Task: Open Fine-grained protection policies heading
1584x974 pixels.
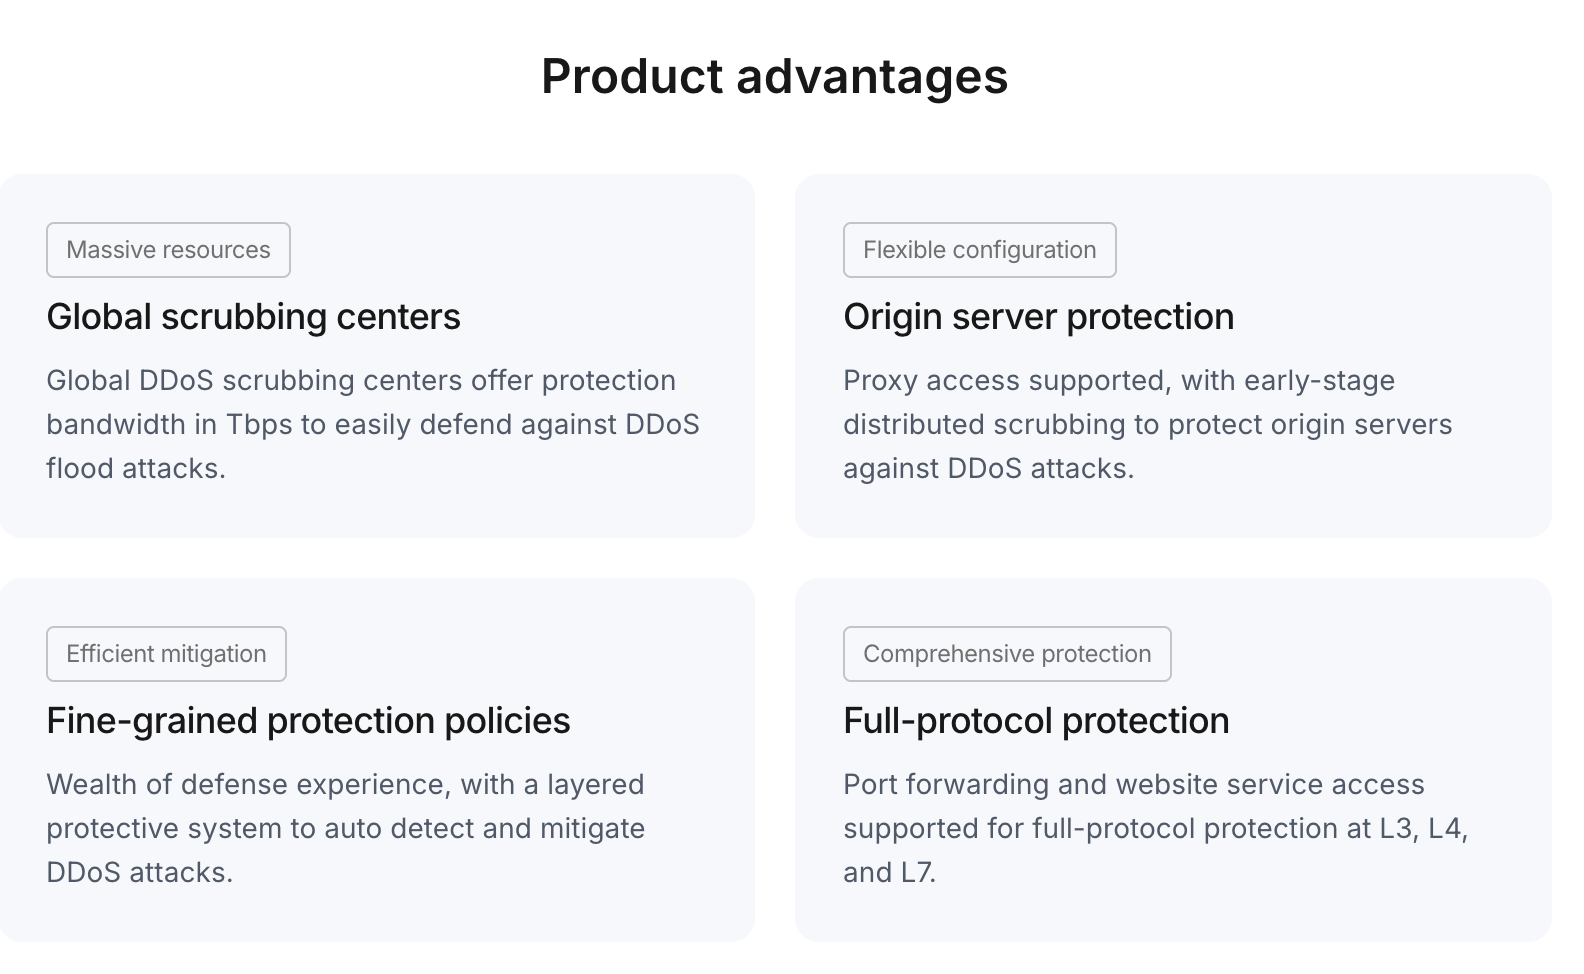Action: [x=308, y=721]
